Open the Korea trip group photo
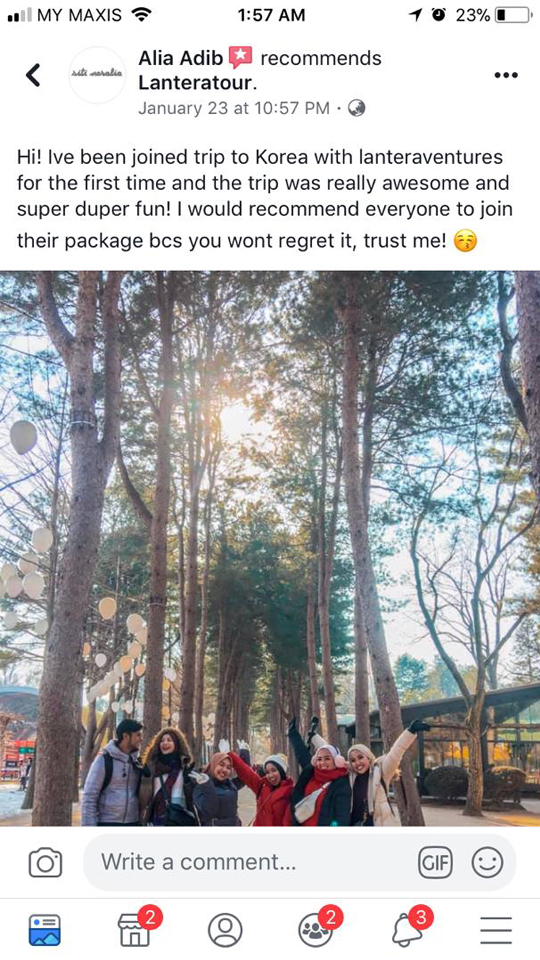The height and width of the screenshot is (960, 540). (x=270, y=549)
